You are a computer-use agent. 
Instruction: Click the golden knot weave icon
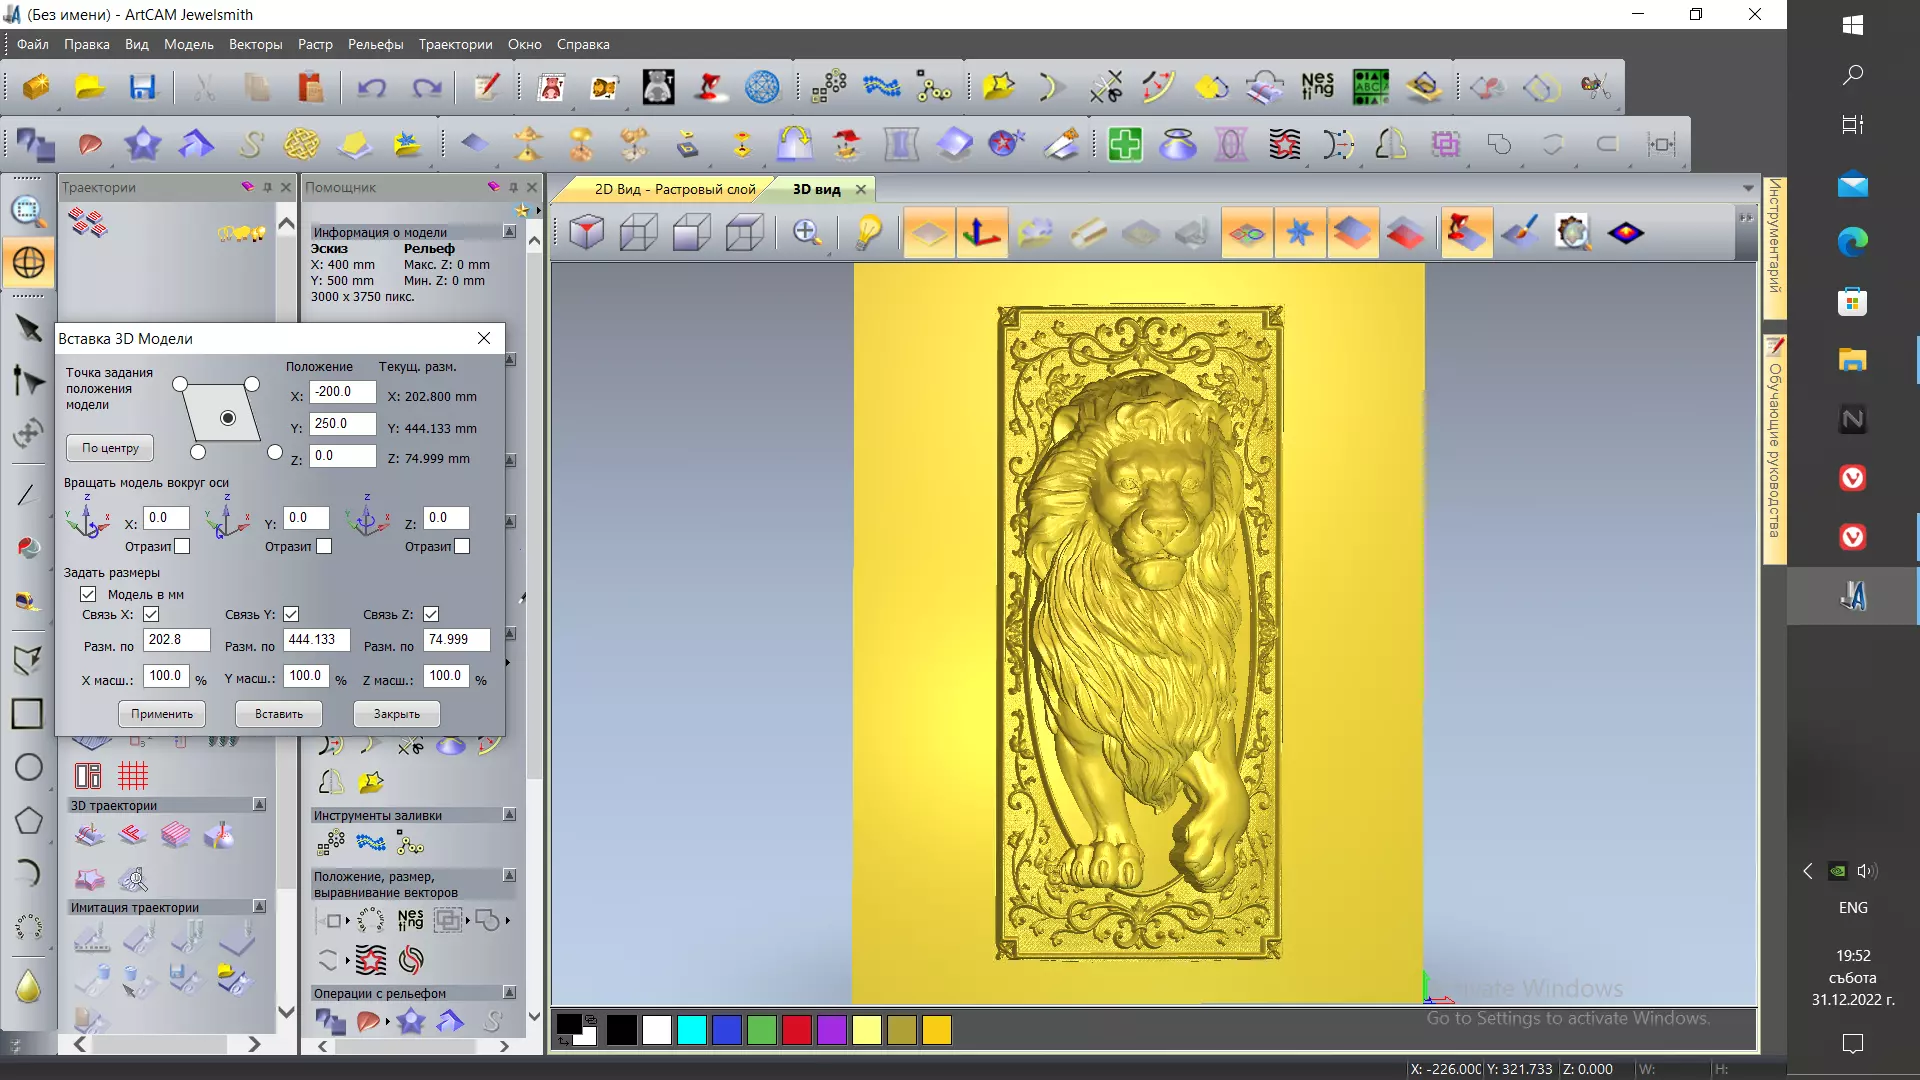(x=301, y=144)
